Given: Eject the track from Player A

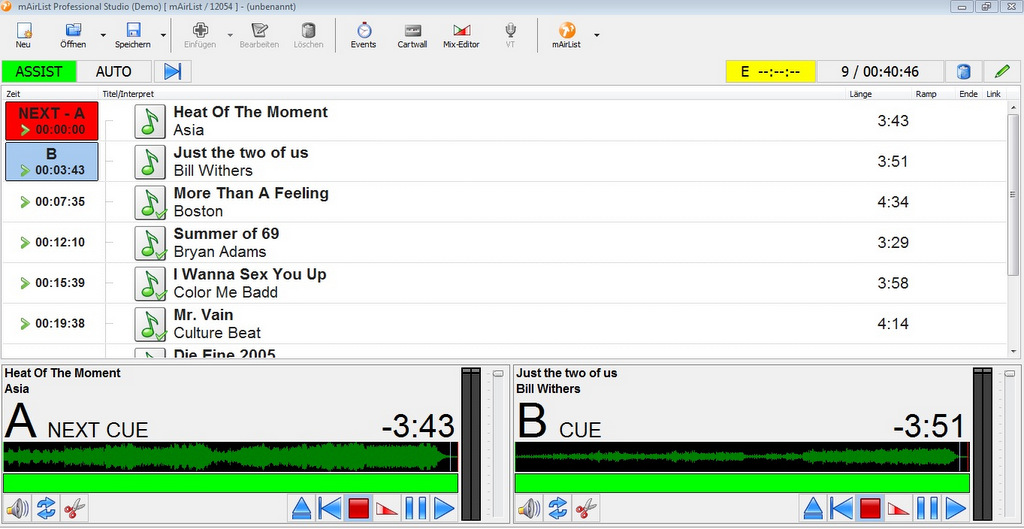Looking at the screenshot, I should click(x=301, y=507).
